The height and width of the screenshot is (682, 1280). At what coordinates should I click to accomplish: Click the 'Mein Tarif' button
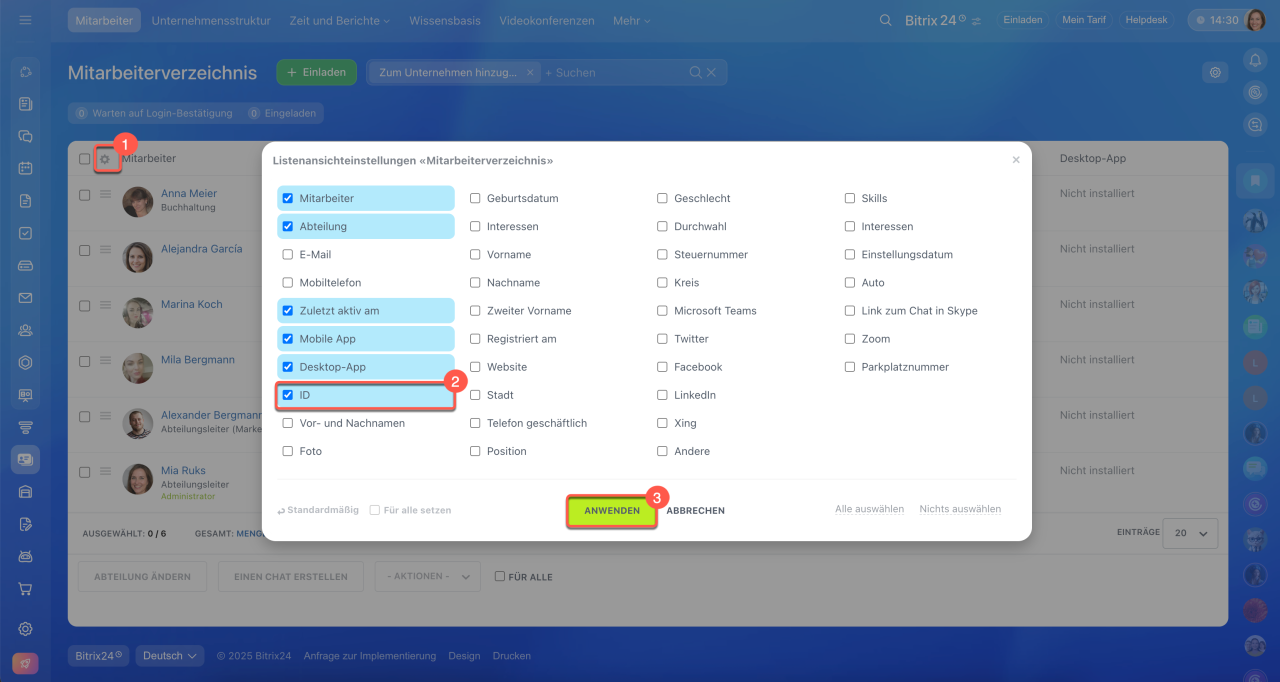(x=1084, y=20)
